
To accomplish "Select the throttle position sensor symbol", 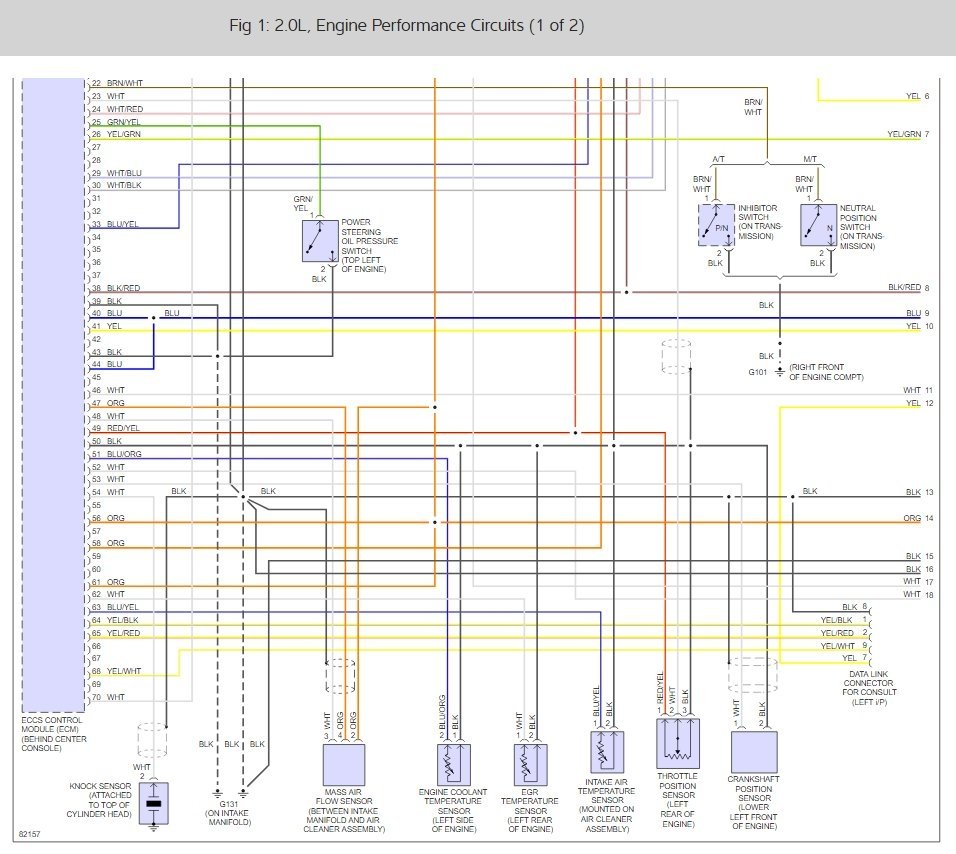I will click(x=678, y=743).
